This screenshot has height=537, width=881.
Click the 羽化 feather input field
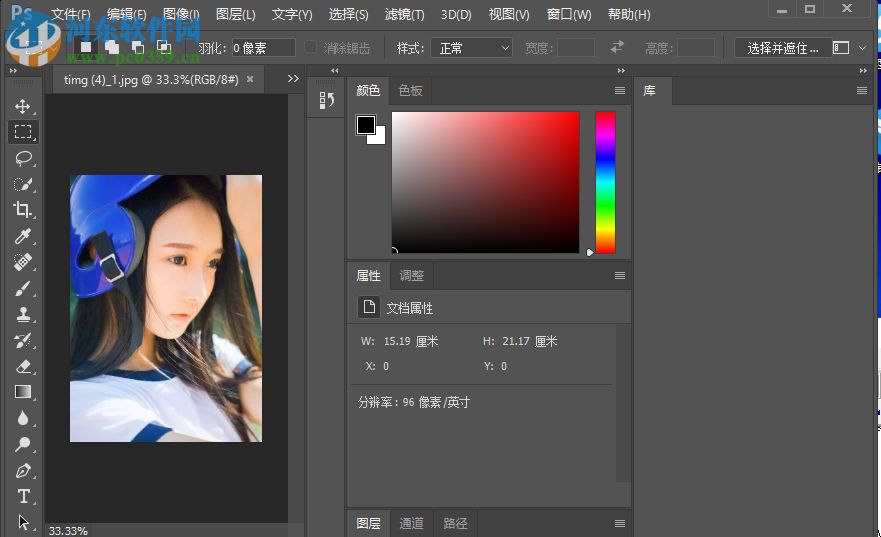point(264,48)
